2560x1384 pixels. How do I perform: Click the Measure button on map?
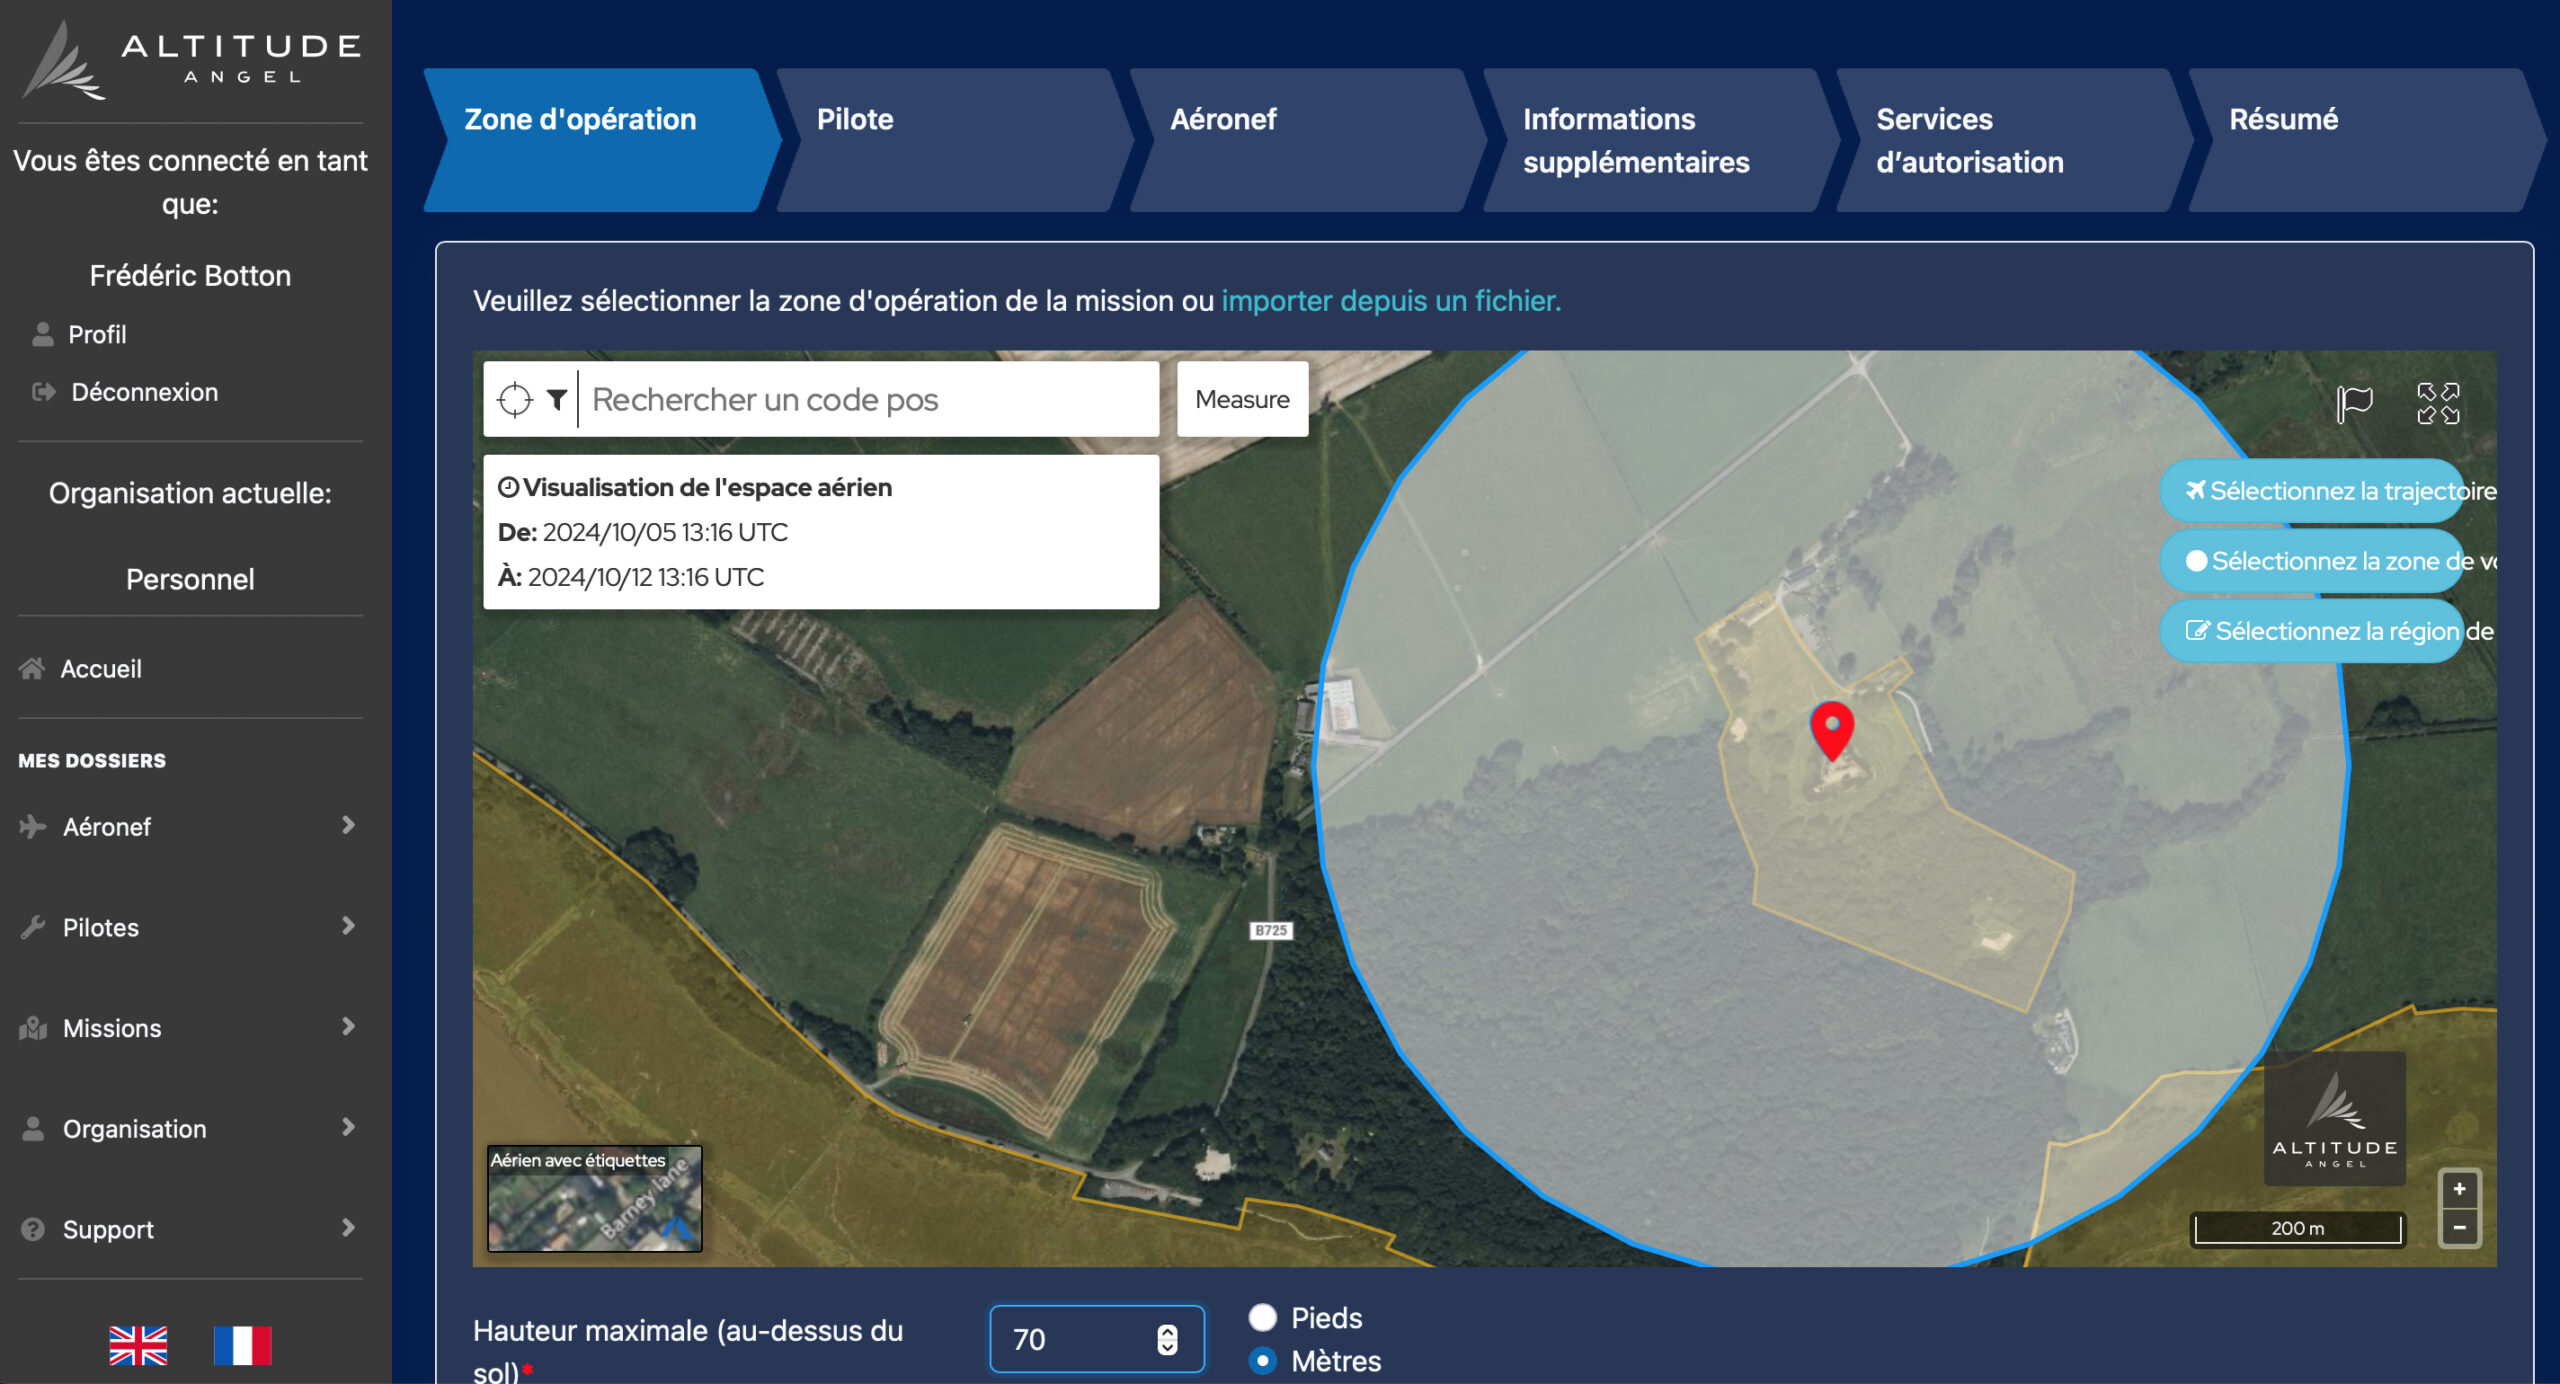tap(1242, 399)
